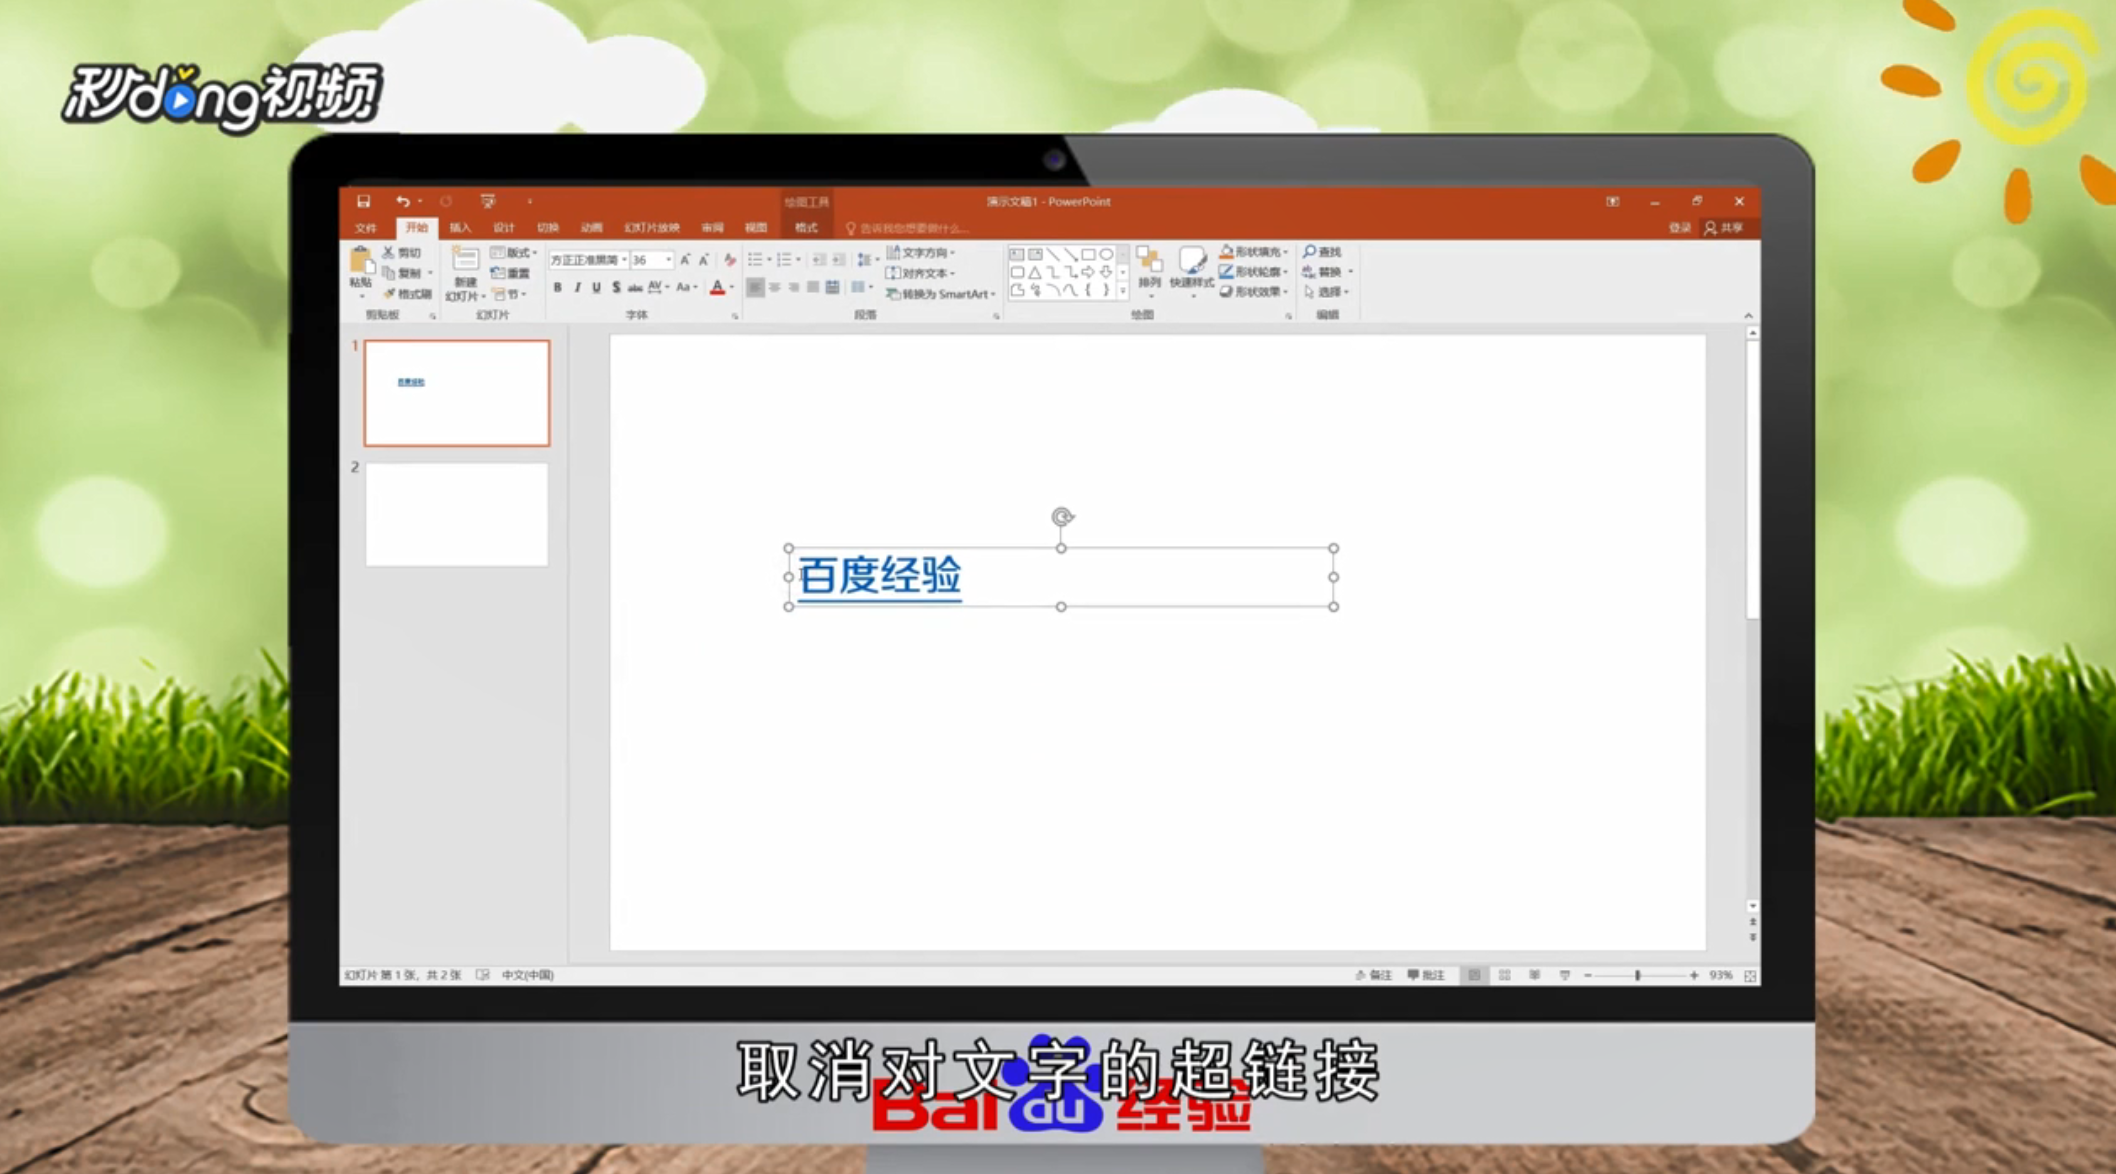Image resolution: width=2116 pixels, height=1174 pixels.
Task: Open Shape Fill (形状填充) dropdown
Action: [x=1253, y=252]
